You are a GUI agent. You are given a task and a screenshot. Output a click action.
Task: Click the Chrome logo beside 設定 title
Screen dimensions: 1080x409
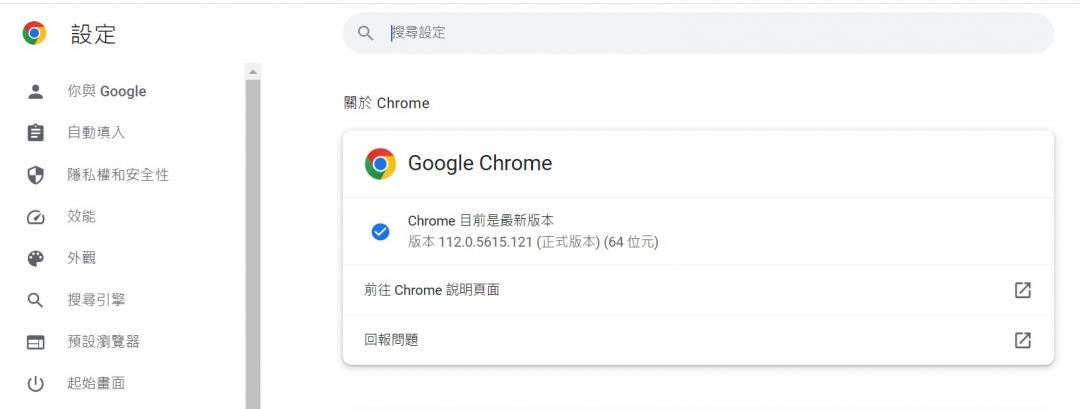click(35, 34)
